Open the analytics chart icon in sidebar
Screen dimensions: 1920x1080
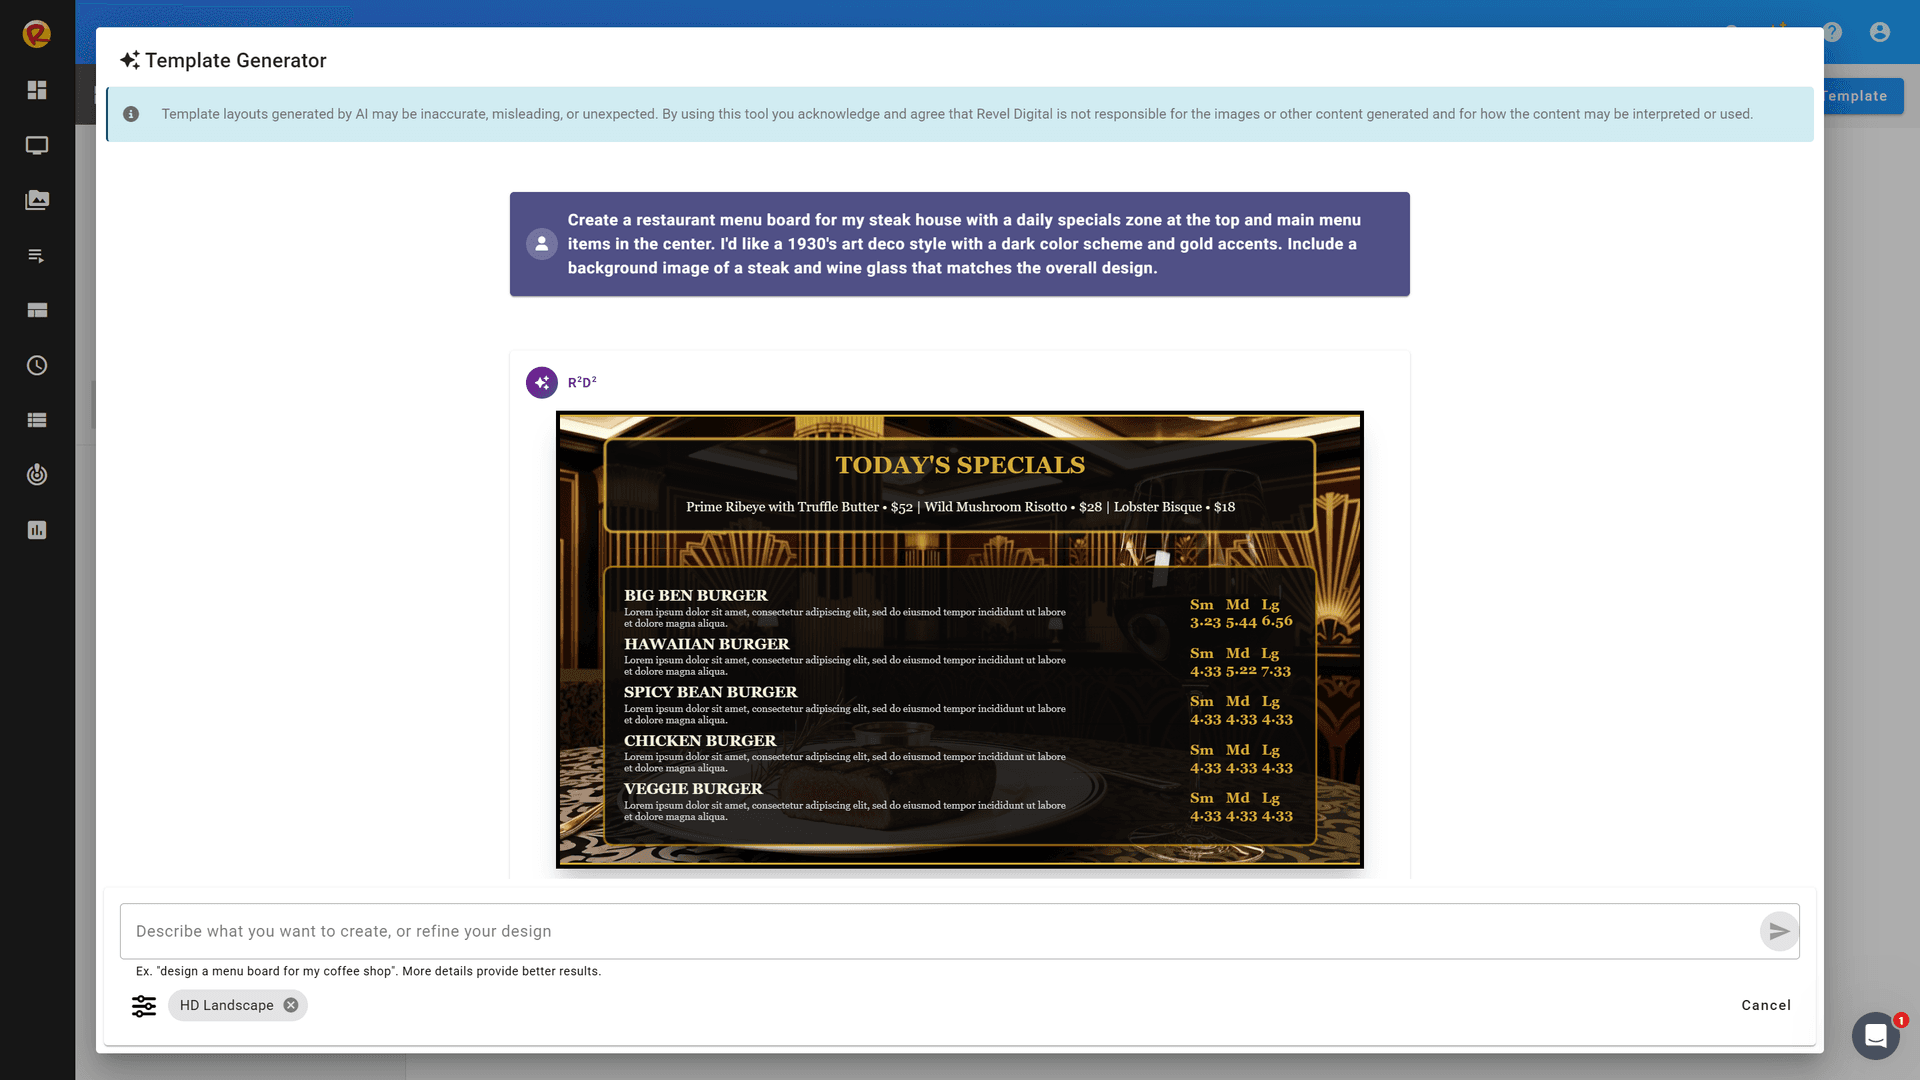pyautogui.click(x=37, y=530)
